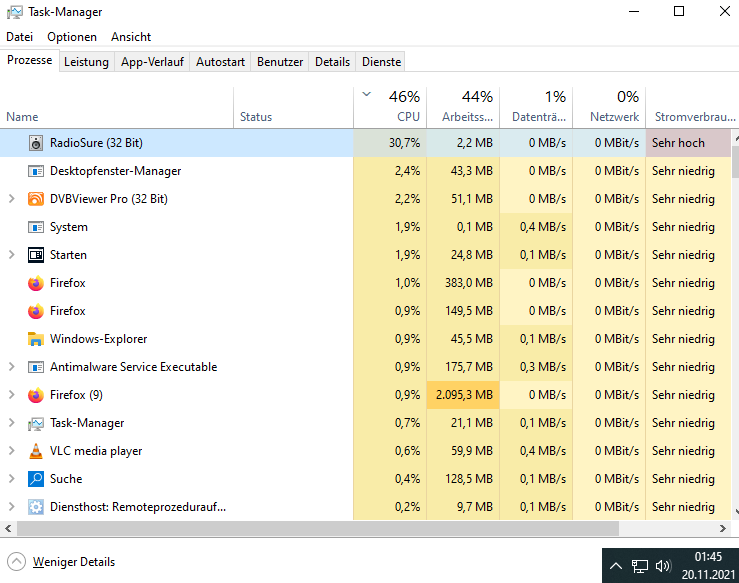The width and height of the screenshot is (739, 583).
Task: Open the Optionen menu
Action: pyautogui.click(x=72, y=37)
